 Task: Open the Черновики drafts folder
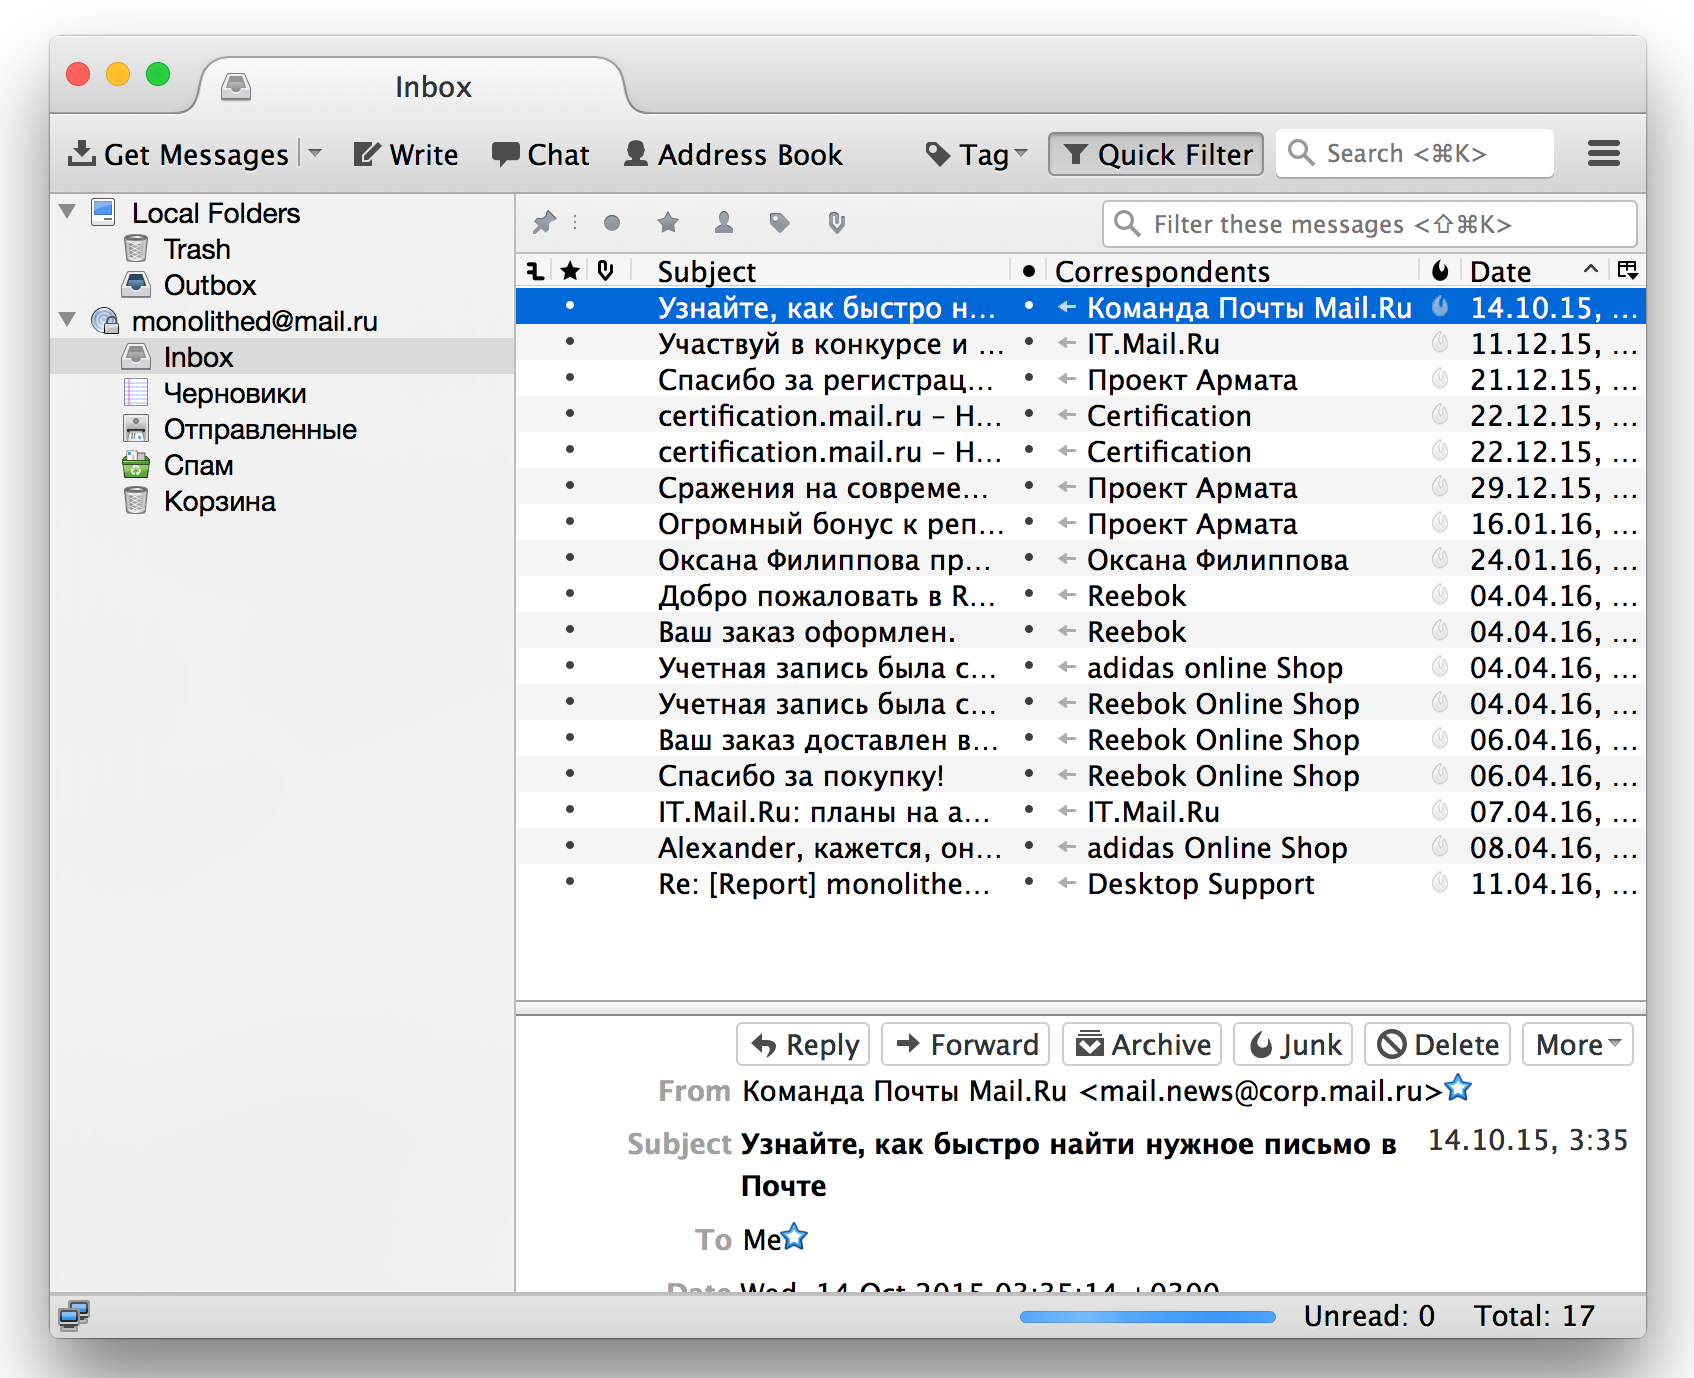(x=234, y=393)
